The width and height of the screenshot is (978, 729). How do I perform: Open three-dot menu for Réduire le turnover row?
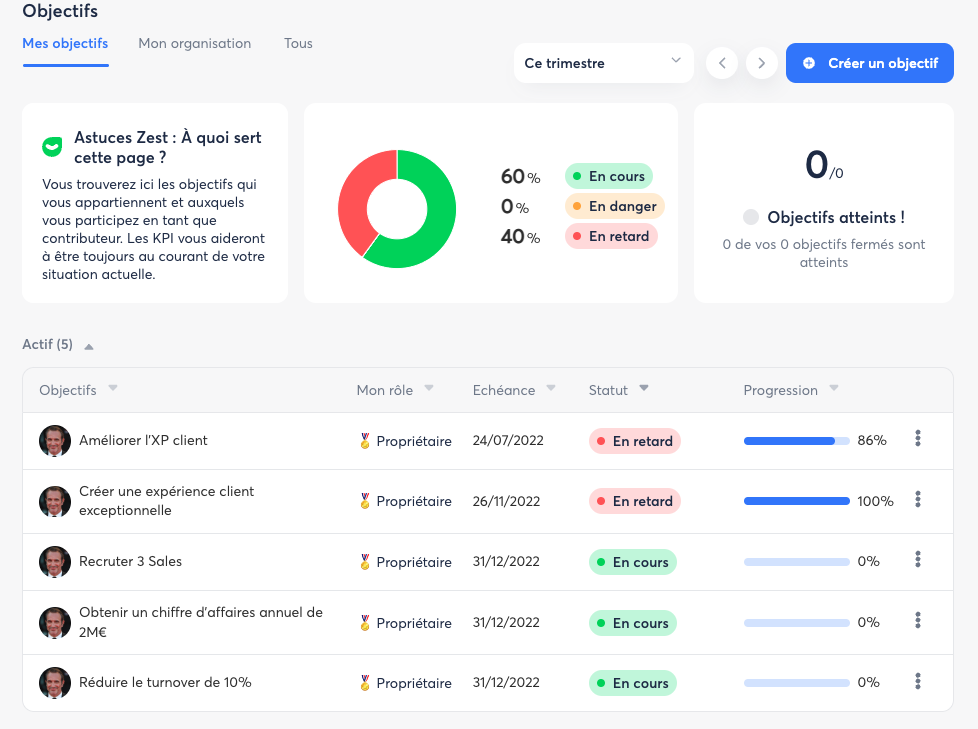(x=917, y=682)
